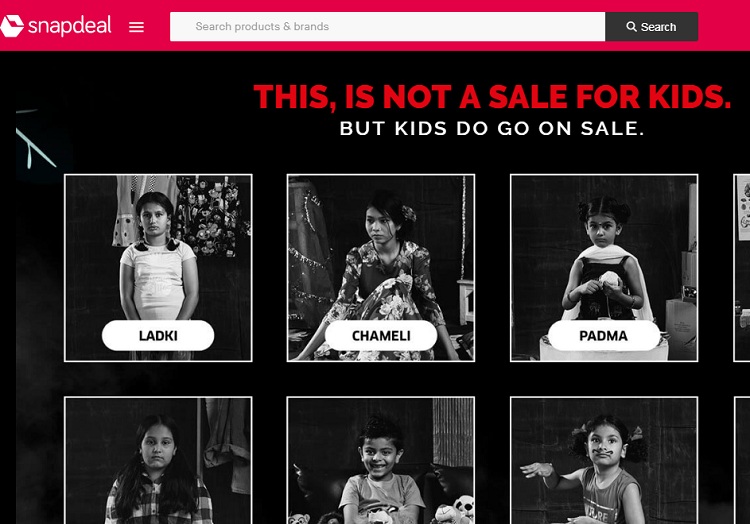Image resolution: width=750 pixels, height=524 pixels.
Task: Click the snapdeal wordmark text
Action: [x=70, y=26]
